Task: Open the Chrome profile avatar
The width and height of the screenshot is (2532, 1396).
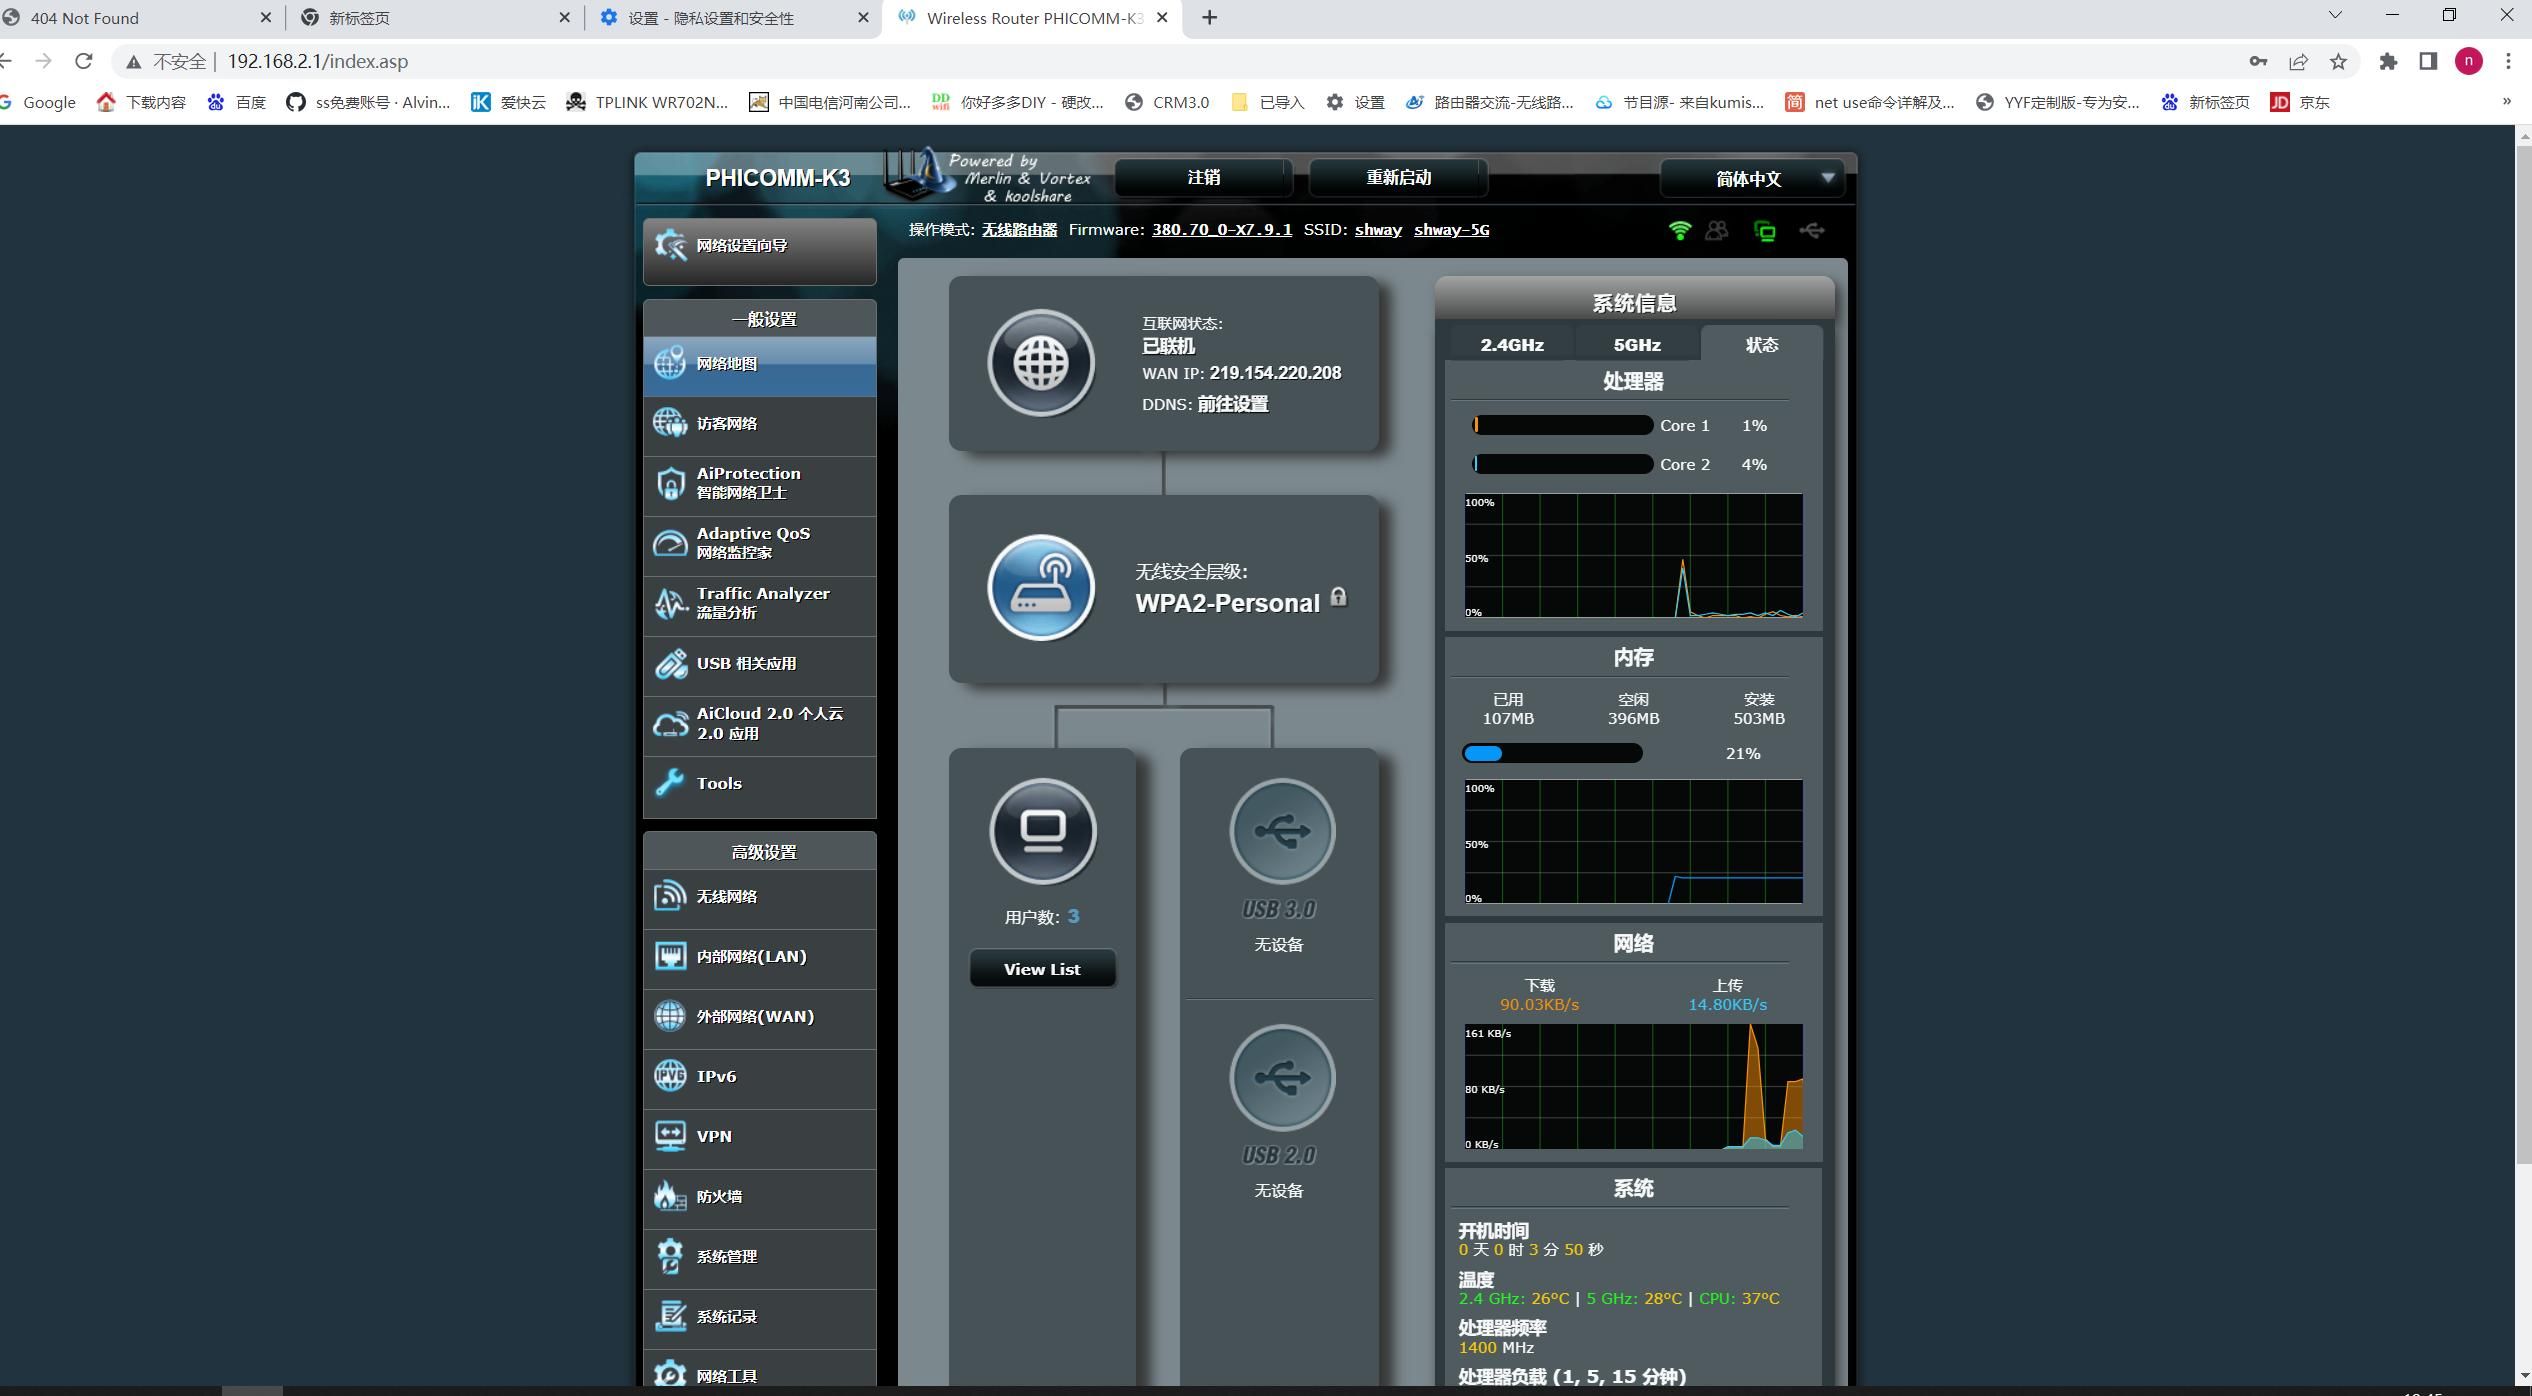Action: tap(2468, 61)
